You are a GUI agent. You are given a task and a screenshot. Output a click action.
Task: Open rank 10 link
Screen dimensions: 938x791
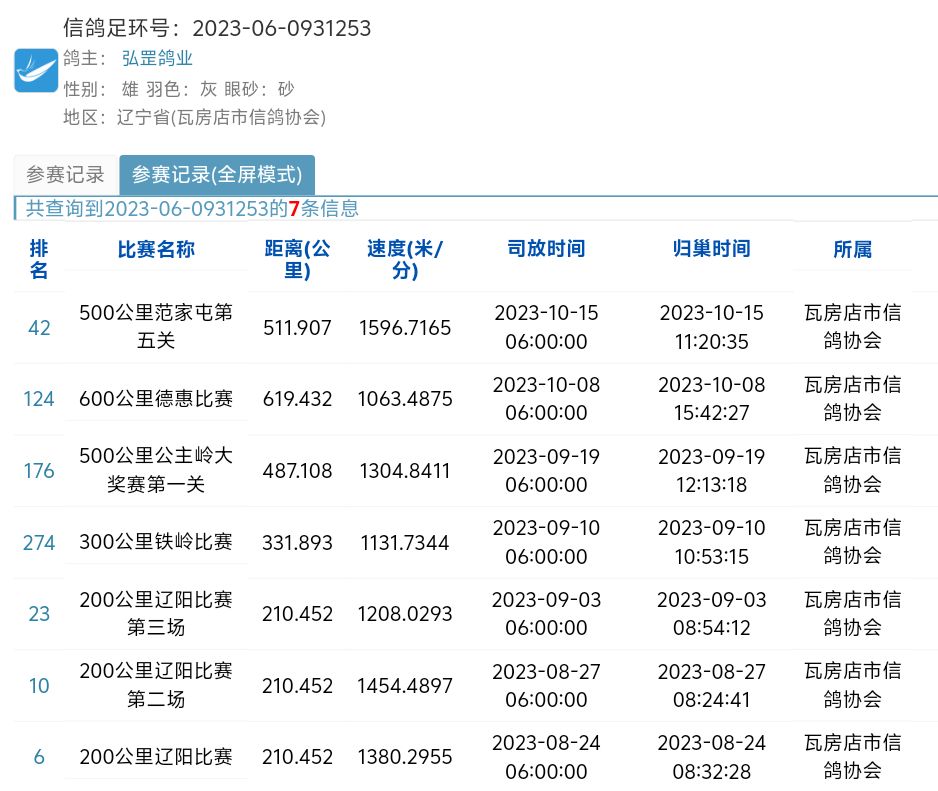coord(39,686)
